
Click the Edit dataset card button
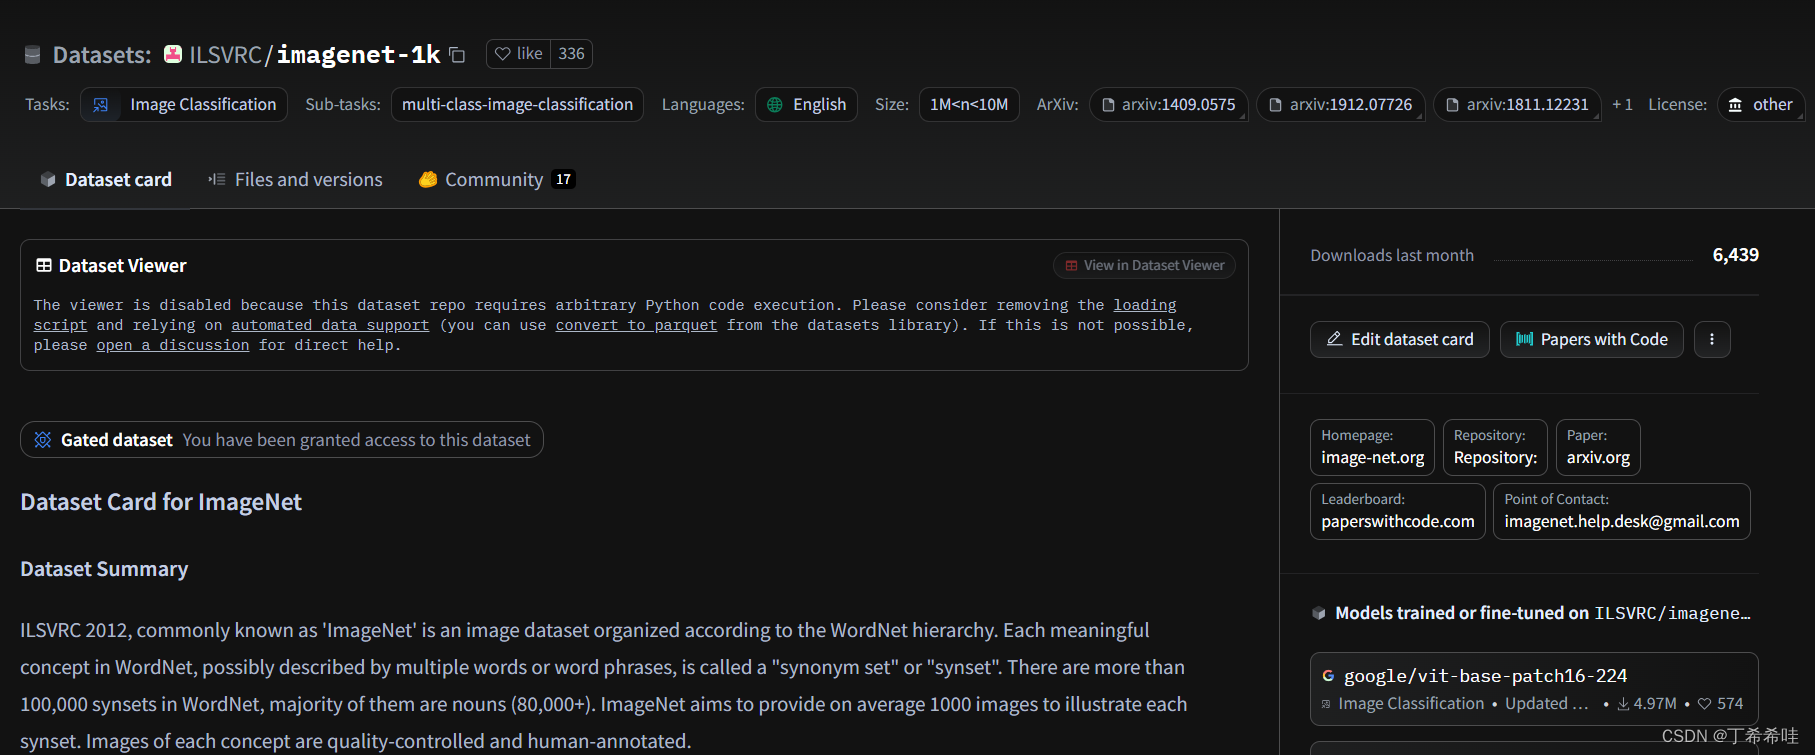coord(1400,340)
